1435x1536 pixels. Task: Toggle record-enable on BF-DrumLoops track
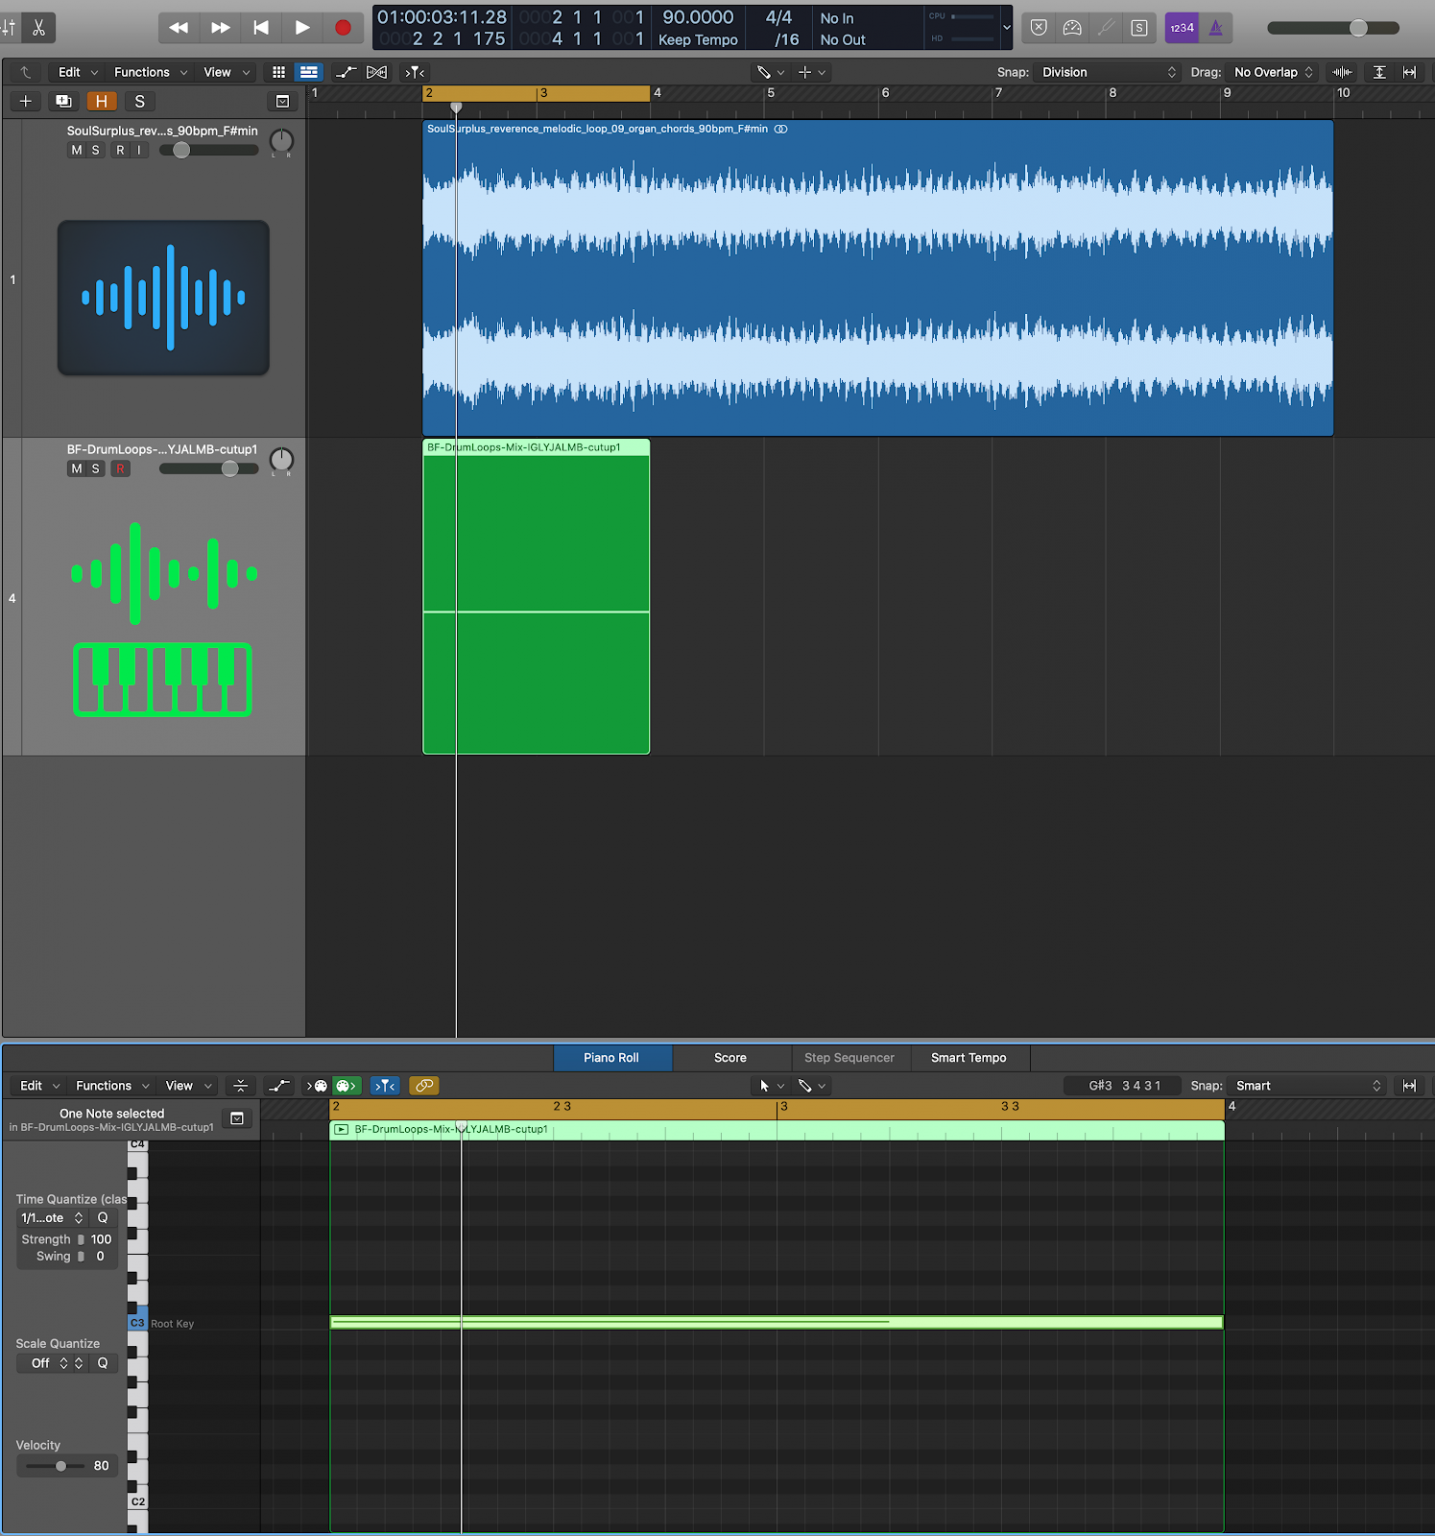tap(120, 468)
